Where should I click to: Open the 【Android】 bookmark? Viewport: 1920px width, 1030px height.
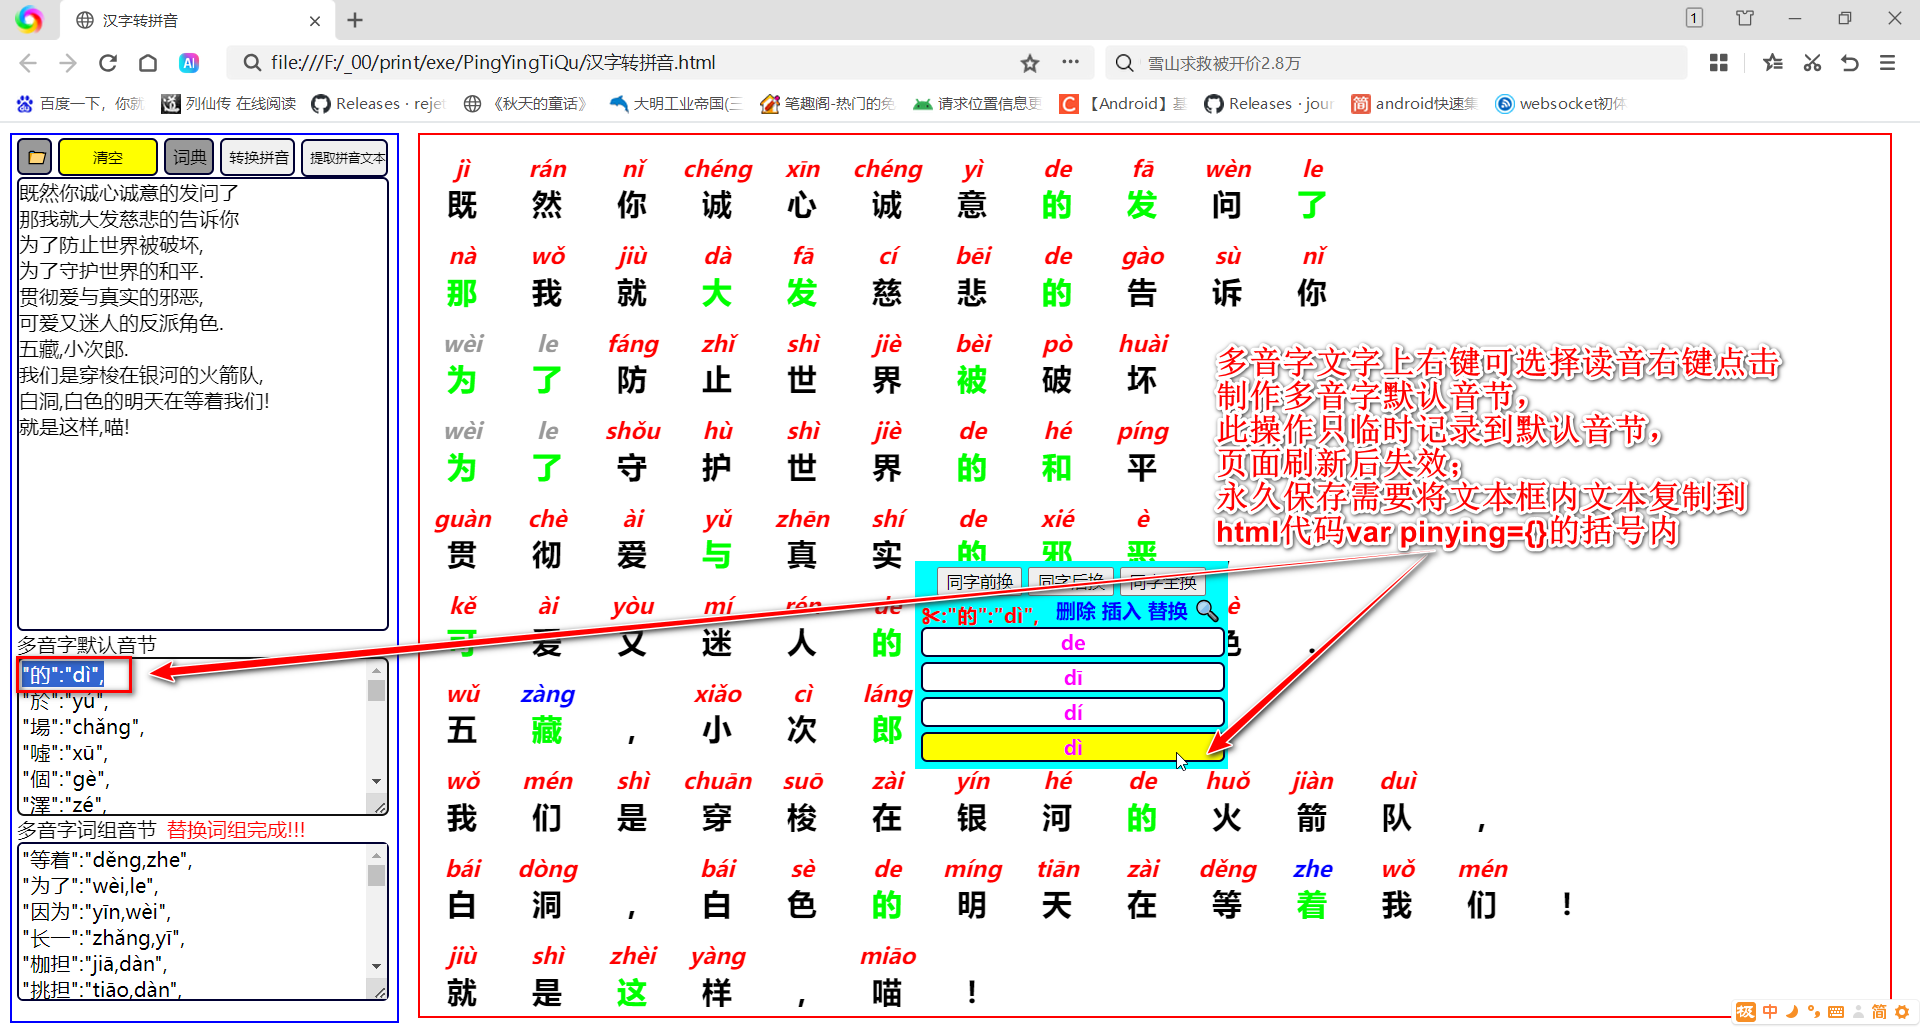coord(1123,103)
